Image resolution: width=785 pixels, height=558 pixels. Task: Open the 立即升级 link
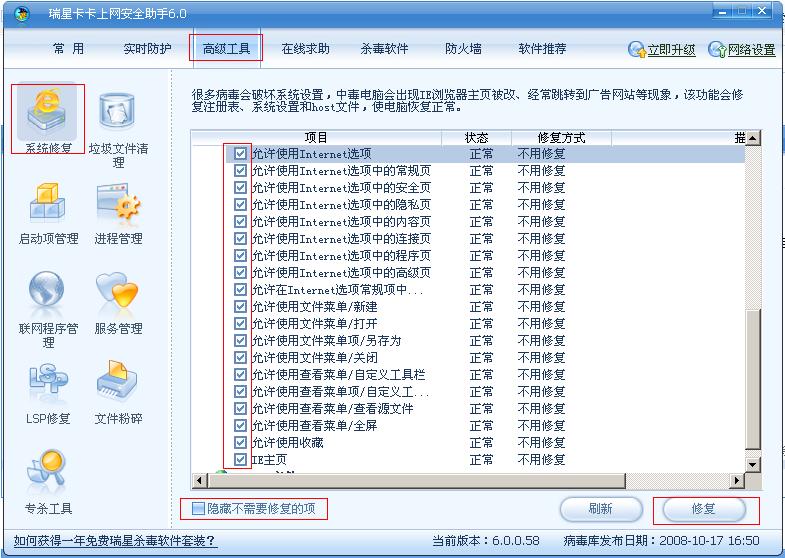point(671,50)
